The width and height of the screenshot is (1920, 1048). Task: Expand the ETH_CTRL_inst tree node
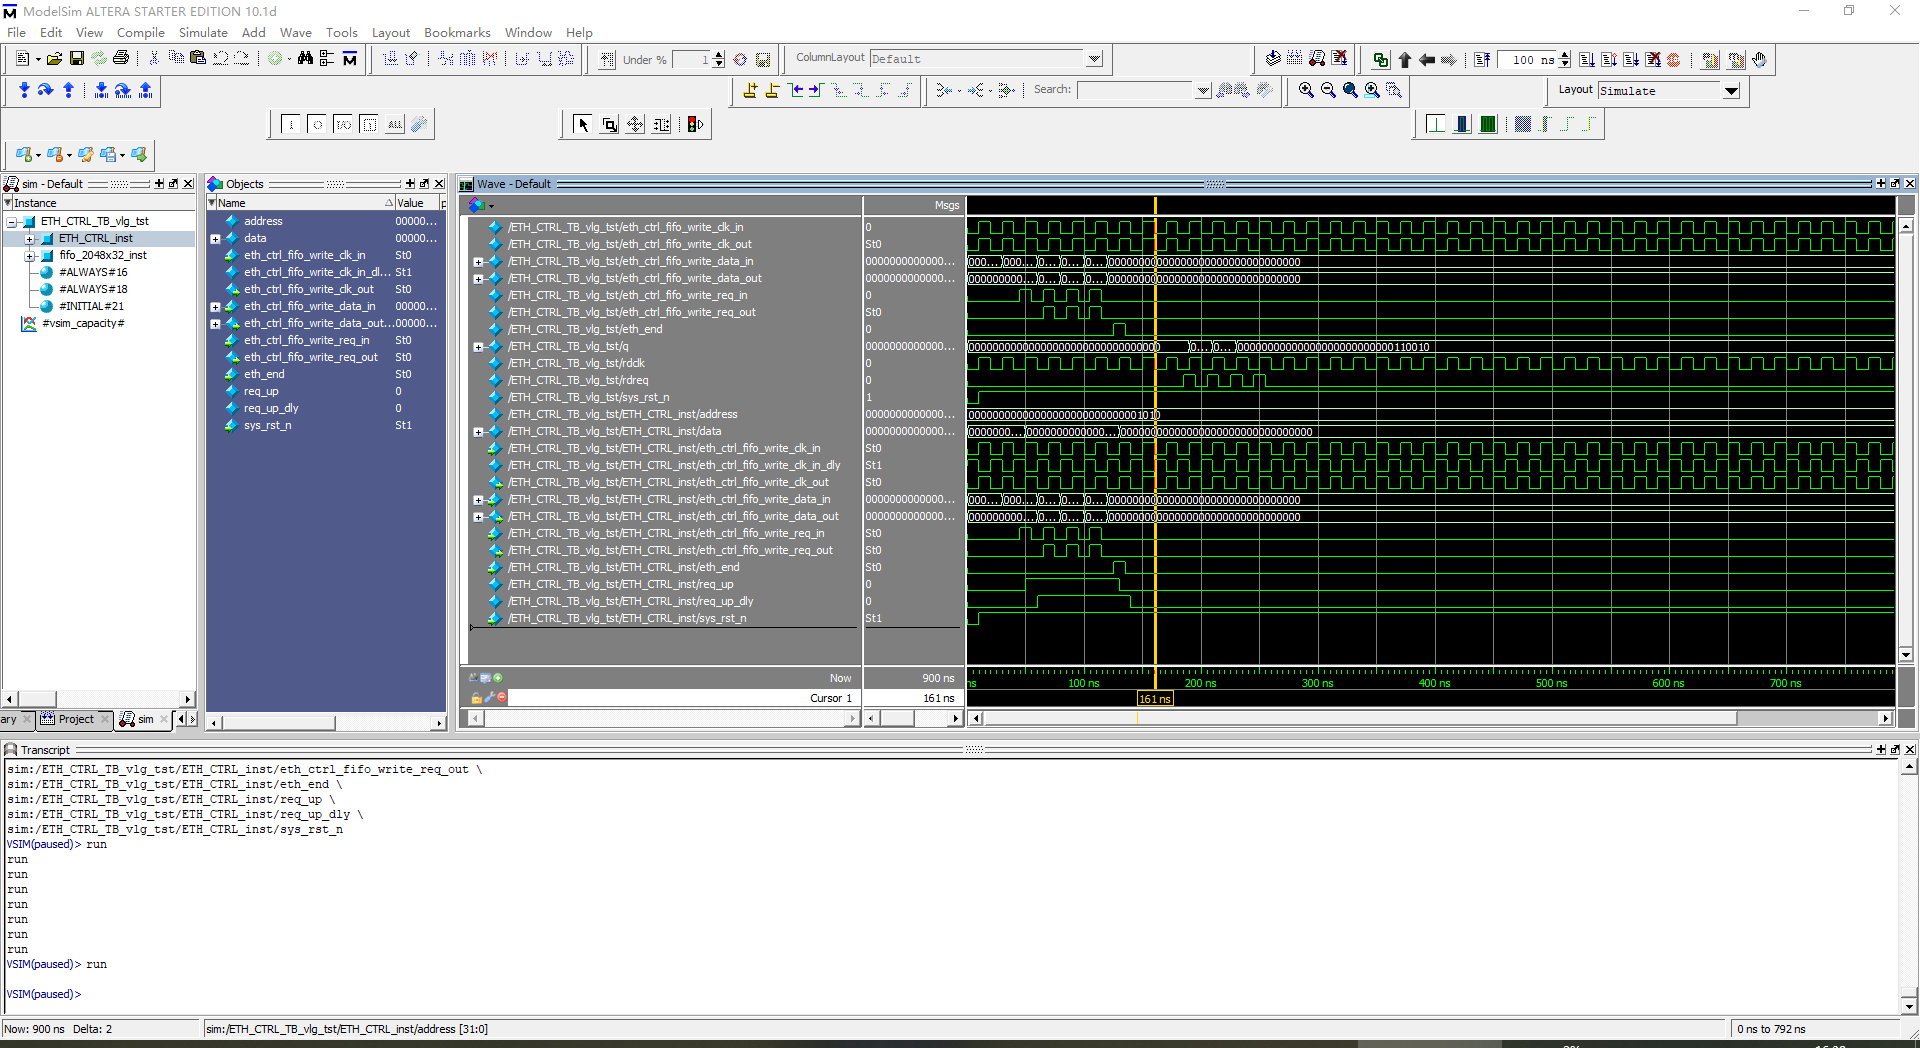(x=29, y=239)
